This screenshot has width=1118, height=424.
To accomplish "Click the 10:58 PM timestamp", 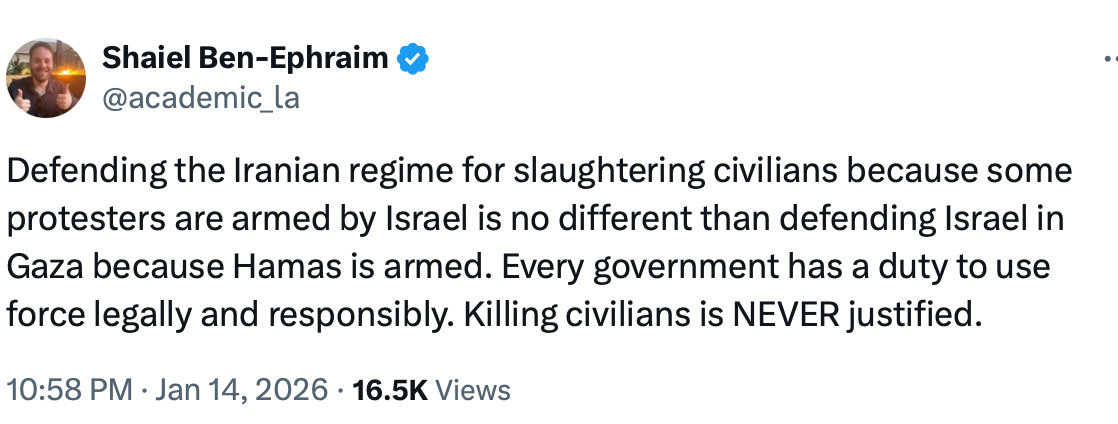I will (x=68, y=389).
